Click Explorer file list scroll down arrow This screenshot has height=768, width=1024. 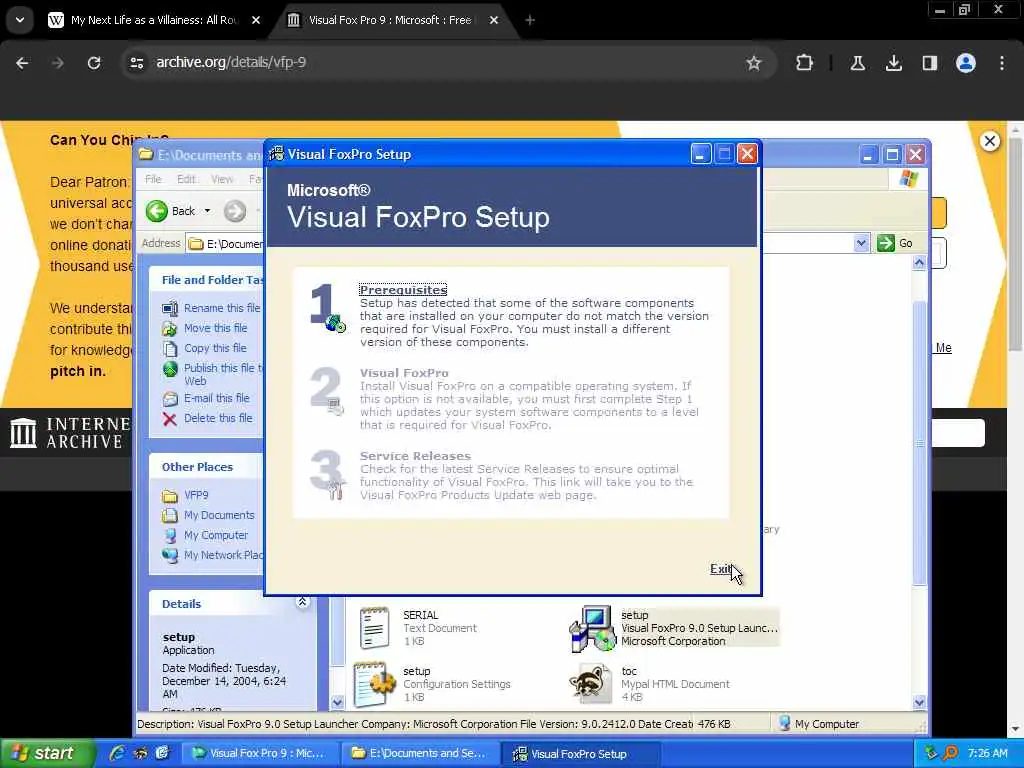coord(920,703)
